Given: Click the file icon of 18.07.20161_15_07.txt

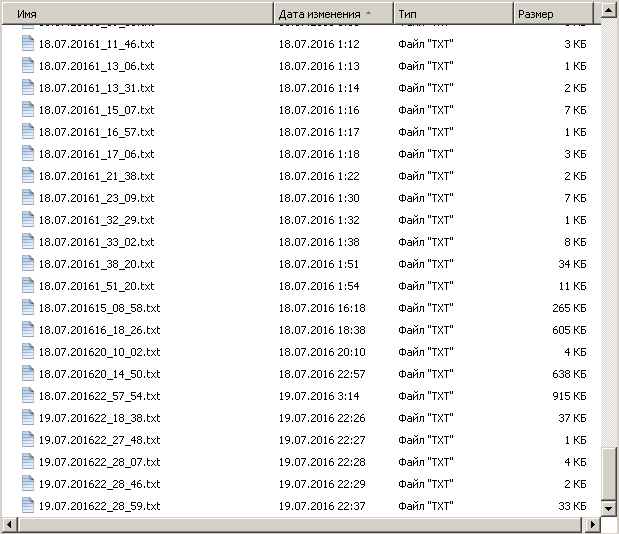Looking at the screenshot, I should coord(28,109).
